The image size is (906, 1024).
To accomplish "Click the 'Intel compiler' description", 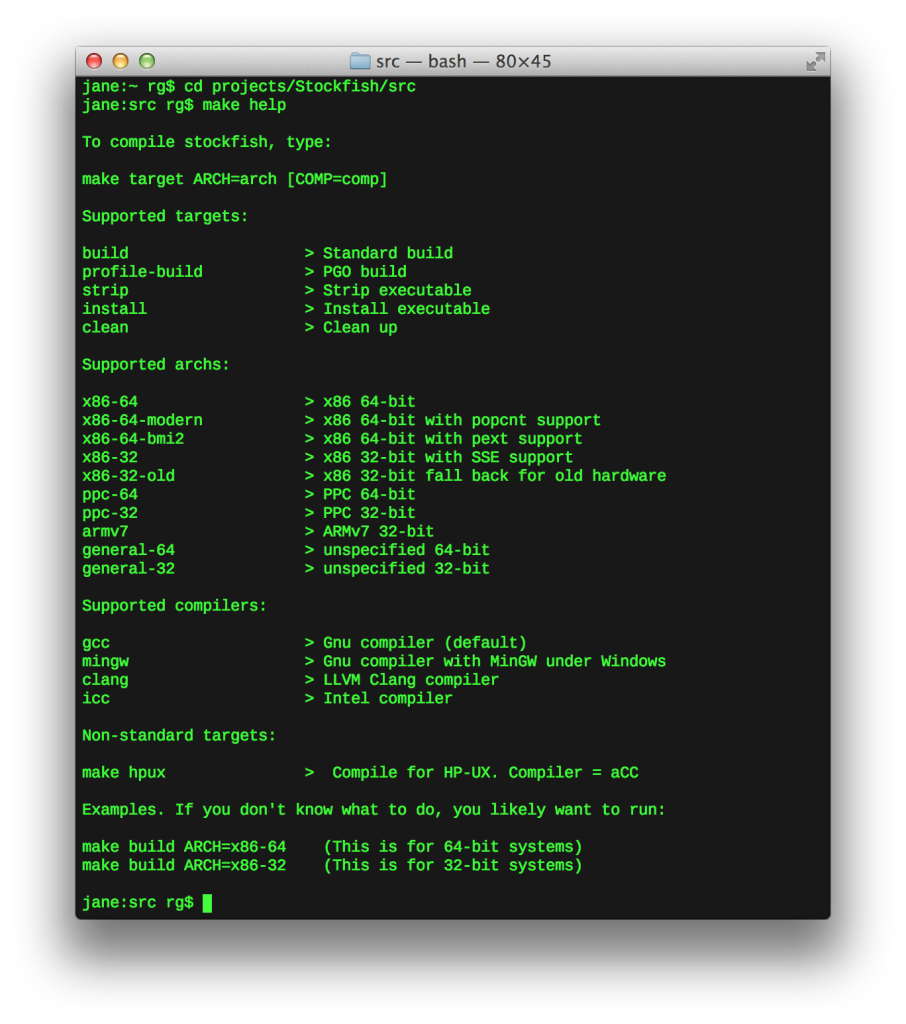I will pyautogui.click(x=388, y=699).
